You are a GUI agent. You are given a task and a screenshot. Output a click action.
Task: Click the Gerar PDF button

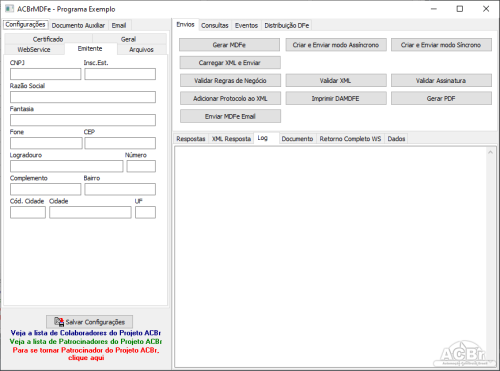[x=441, y=98]
